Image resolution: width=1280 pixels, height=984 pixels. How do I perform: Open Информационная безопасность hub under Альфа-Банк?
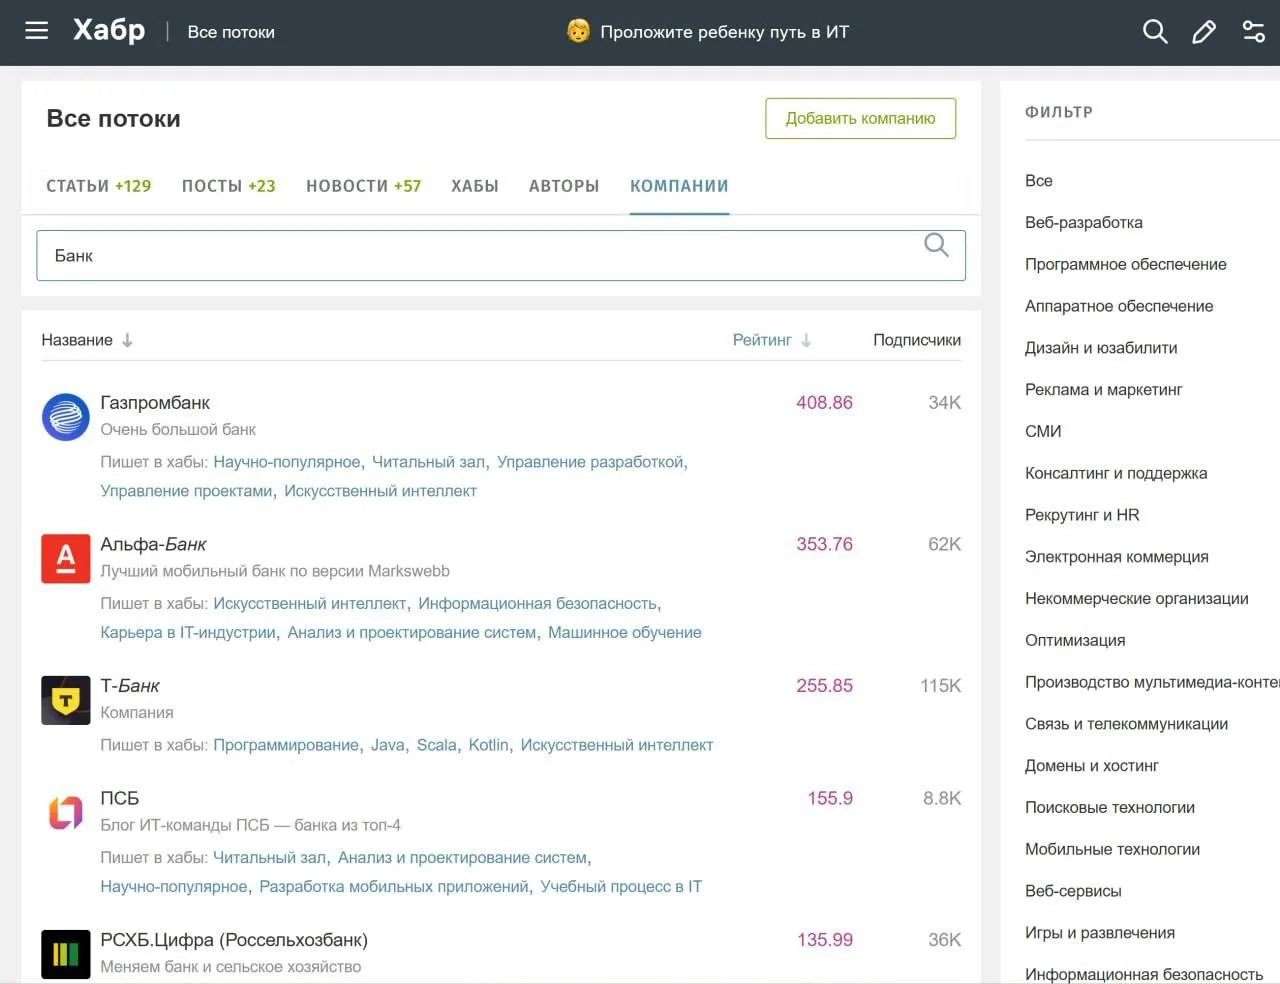coord(538,604)
